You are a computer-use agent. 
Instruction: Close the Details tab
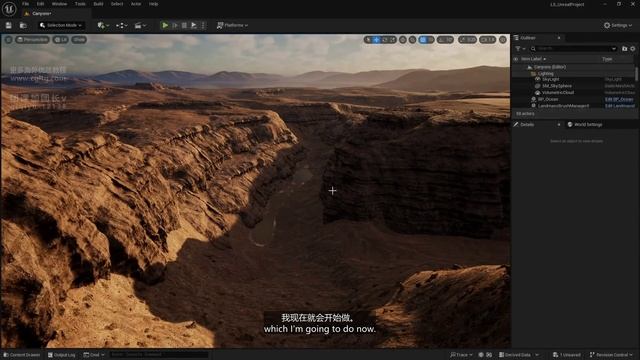[x=559, y=124]
